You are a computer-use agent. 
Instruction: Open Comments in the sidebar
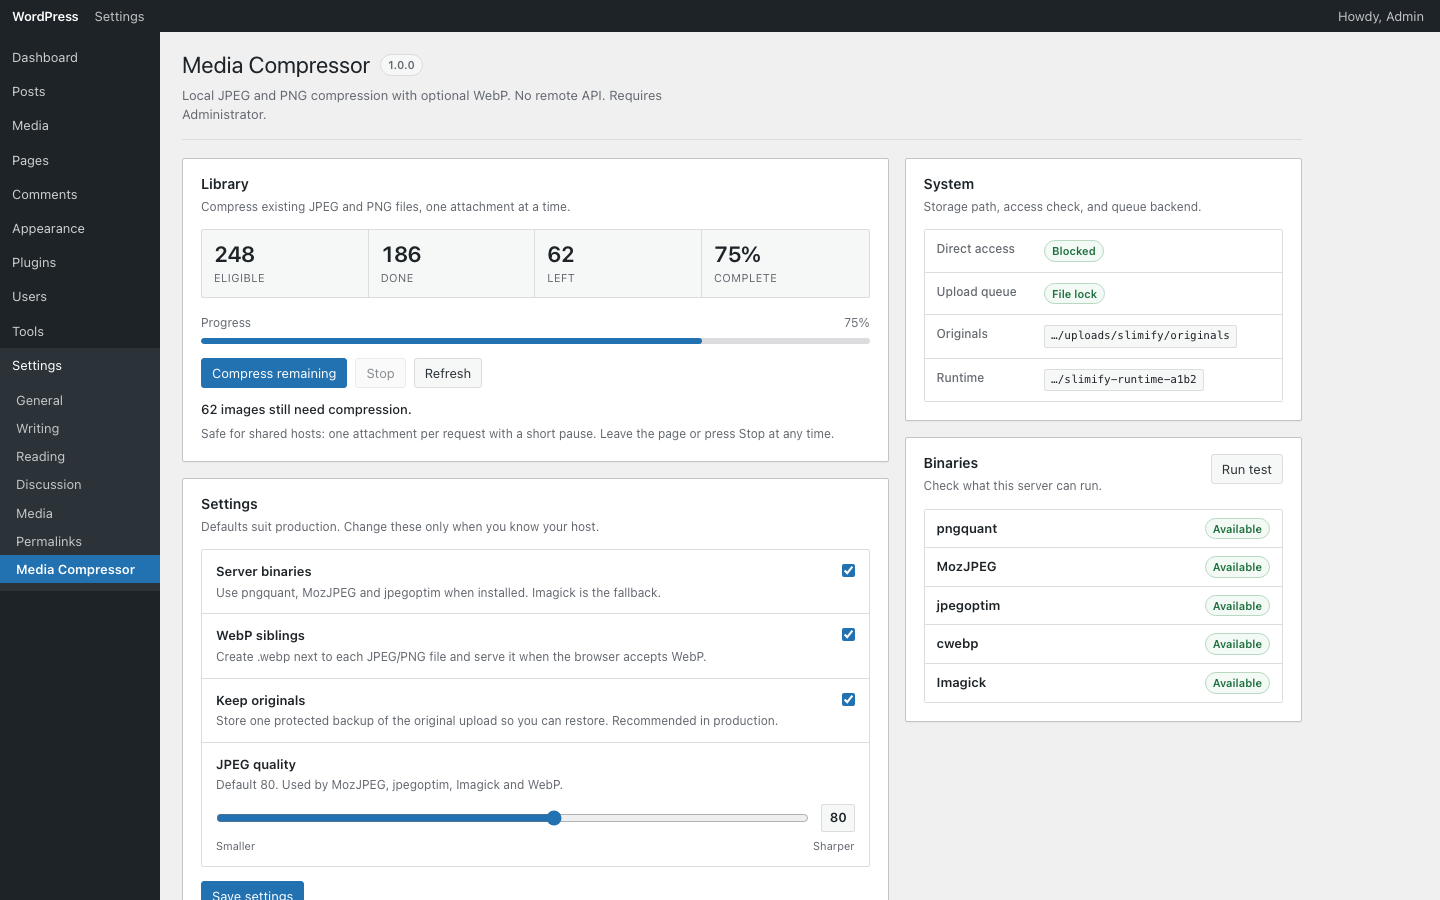(x=80, y=194)
